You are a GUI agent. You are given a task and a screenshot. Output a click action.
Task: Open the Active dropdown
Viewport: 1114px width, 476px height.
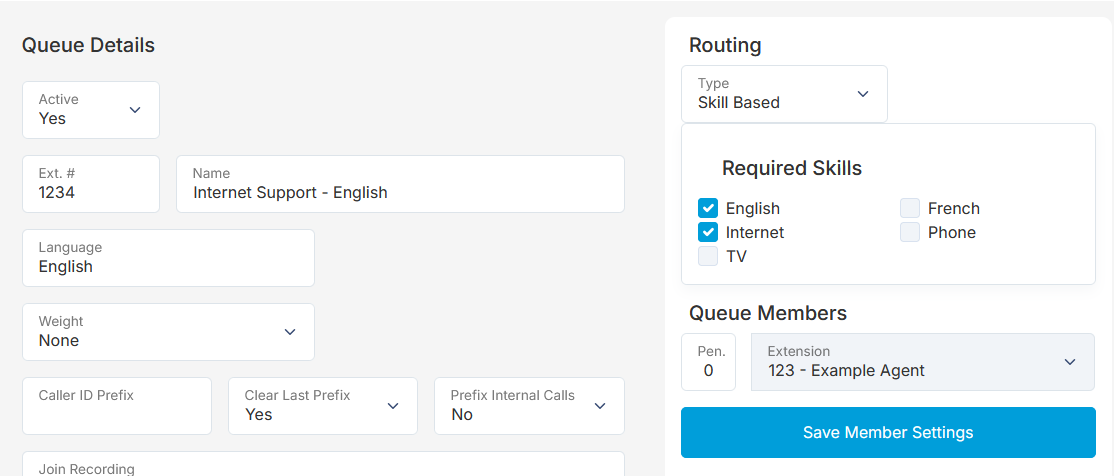coord(91,110)
